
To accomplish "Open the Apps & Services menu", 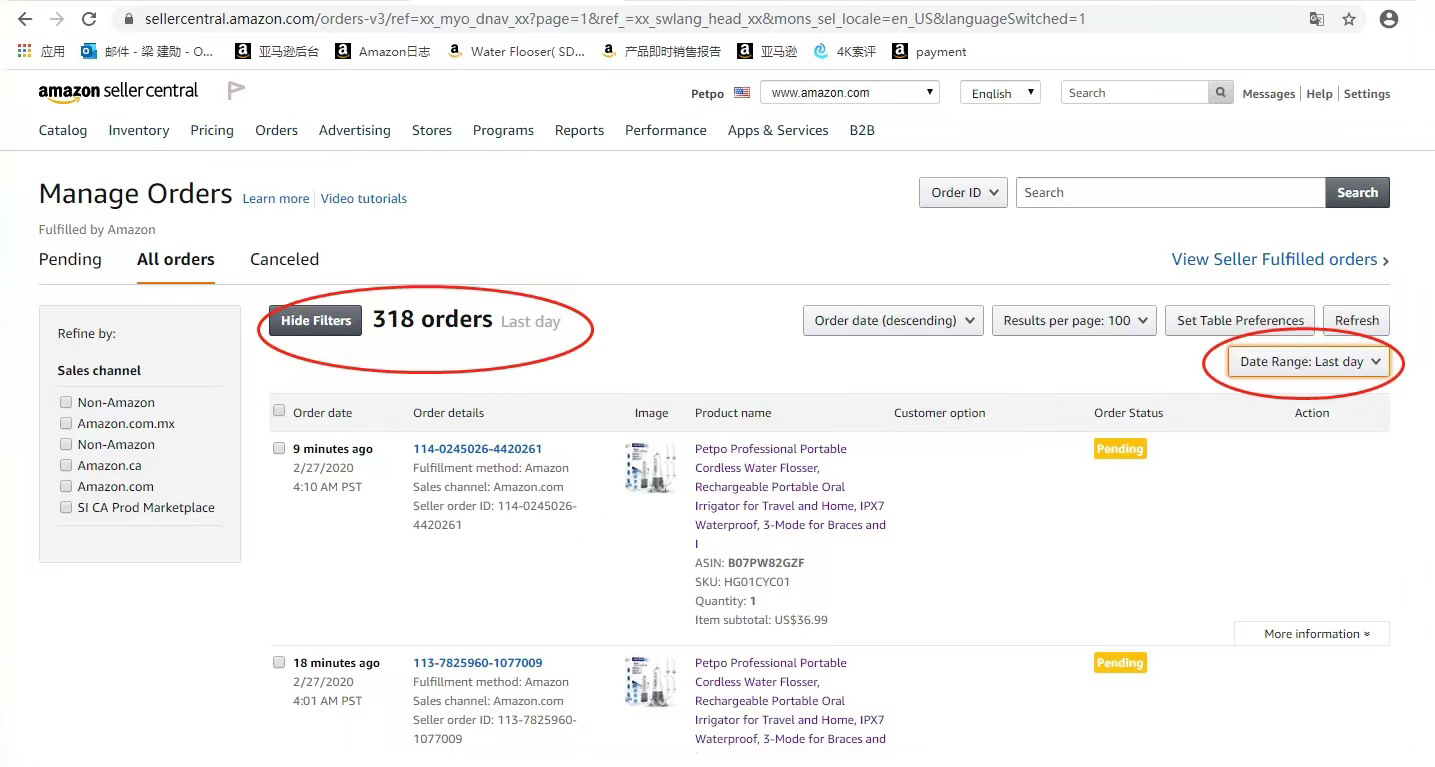I will pyautogui.click(x=778, y=130).
